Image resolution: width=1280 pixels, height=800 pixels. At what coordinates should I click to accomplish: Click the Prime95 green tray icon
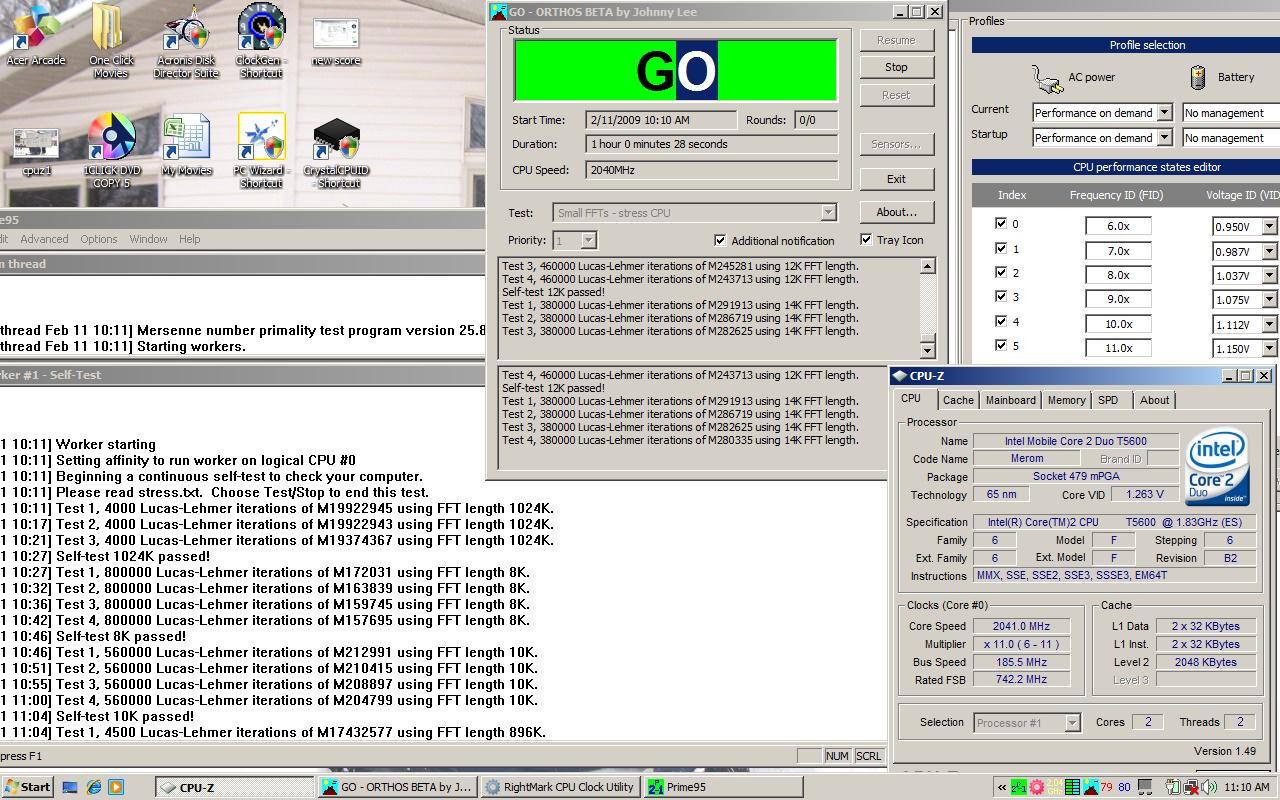pos(1018,787)
